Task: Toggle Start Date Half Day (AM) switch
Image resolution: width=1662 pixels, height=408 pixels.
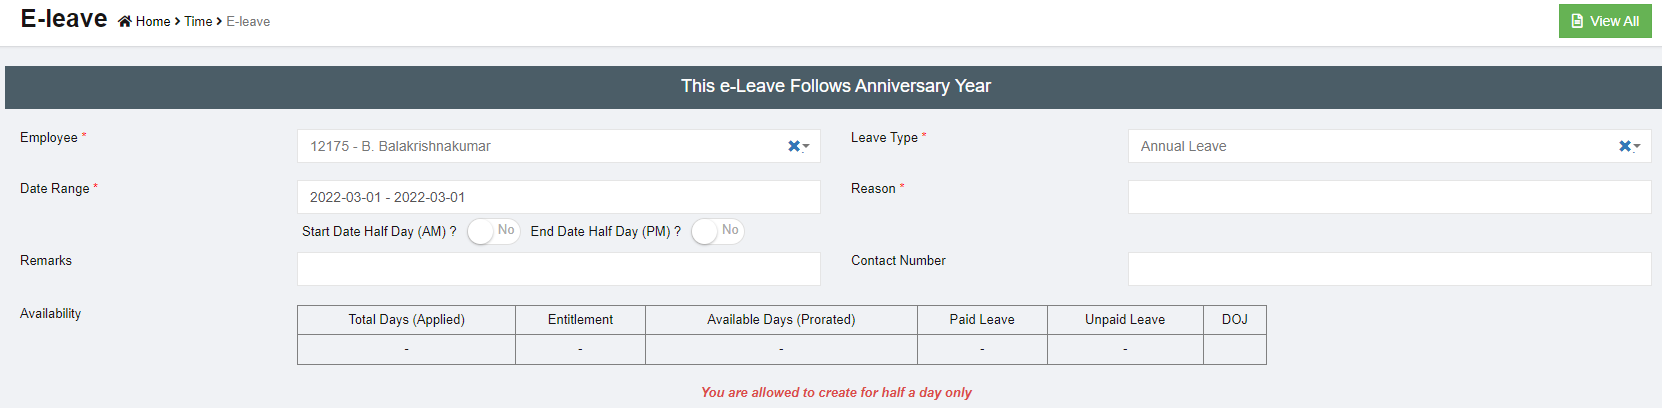Action: pyautogui.click(x=493, y=231)
